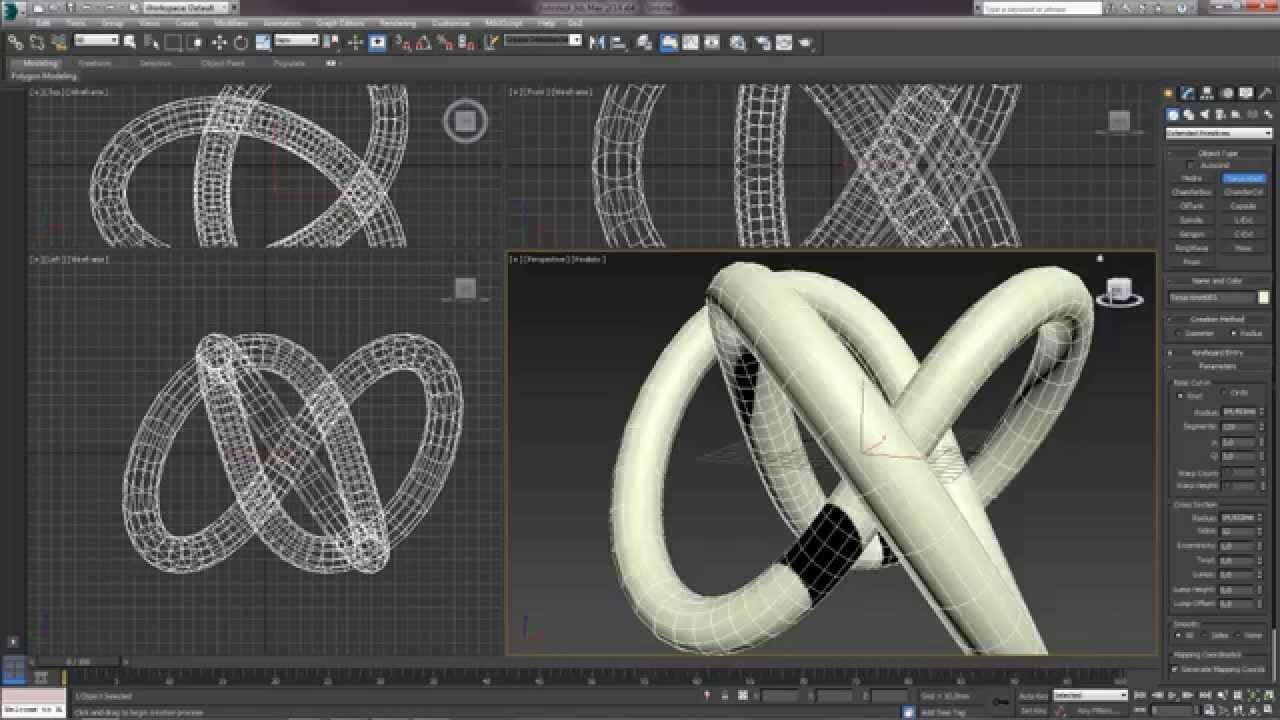
Task: Select the Select and Link tool
Action: coord(15,42)
